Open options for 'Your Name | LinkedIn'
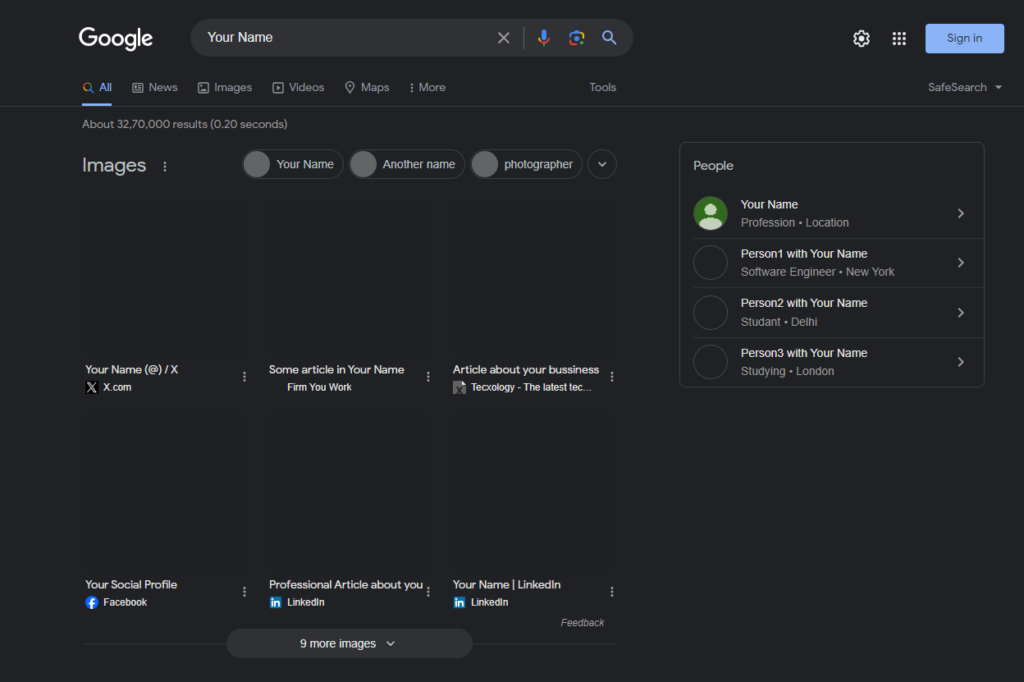The image size is (1024, 682). click(612, 592)
